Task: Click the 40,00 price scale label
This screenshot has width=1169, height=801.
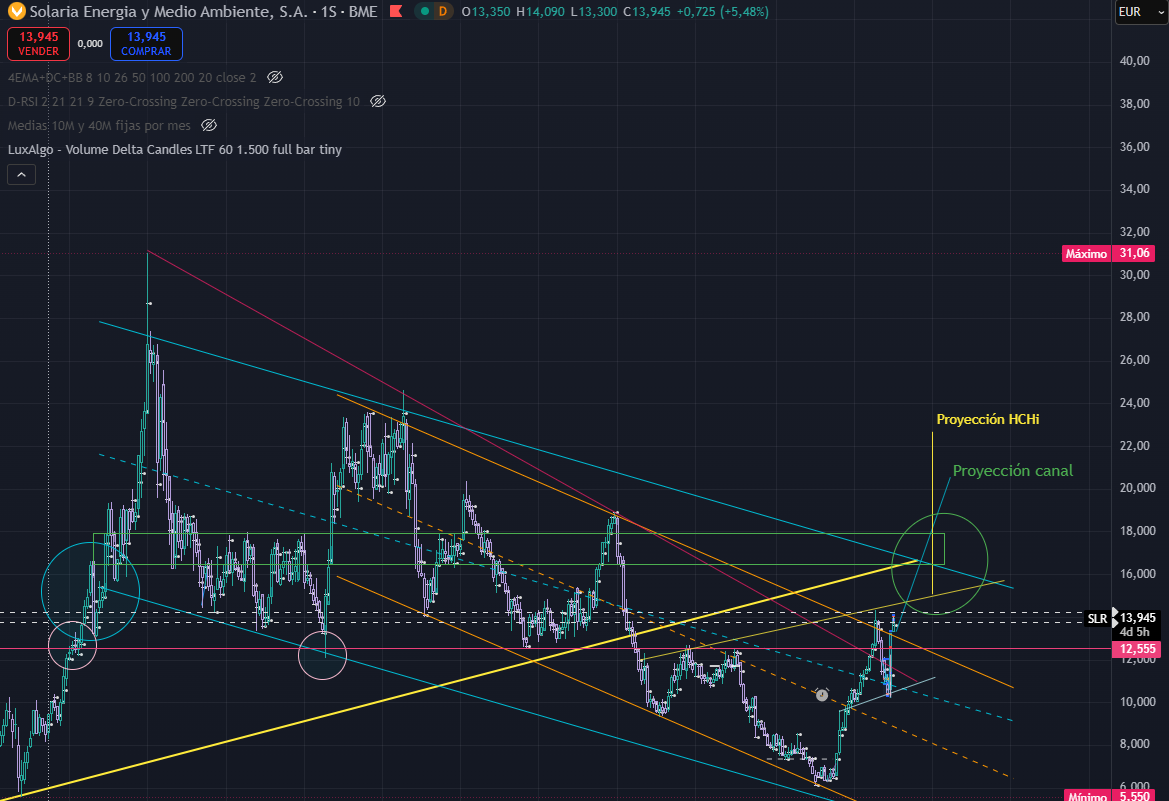Action: click(x=1135, y=61)
